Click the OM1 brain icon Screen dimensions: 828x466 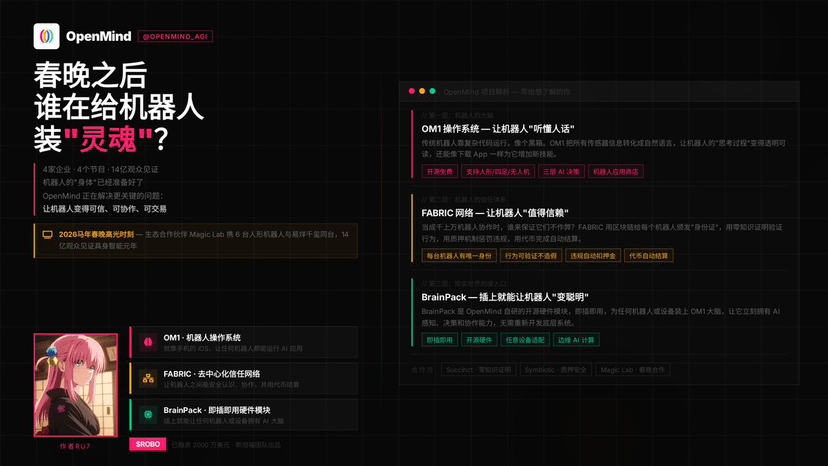(x=148, y=342)
